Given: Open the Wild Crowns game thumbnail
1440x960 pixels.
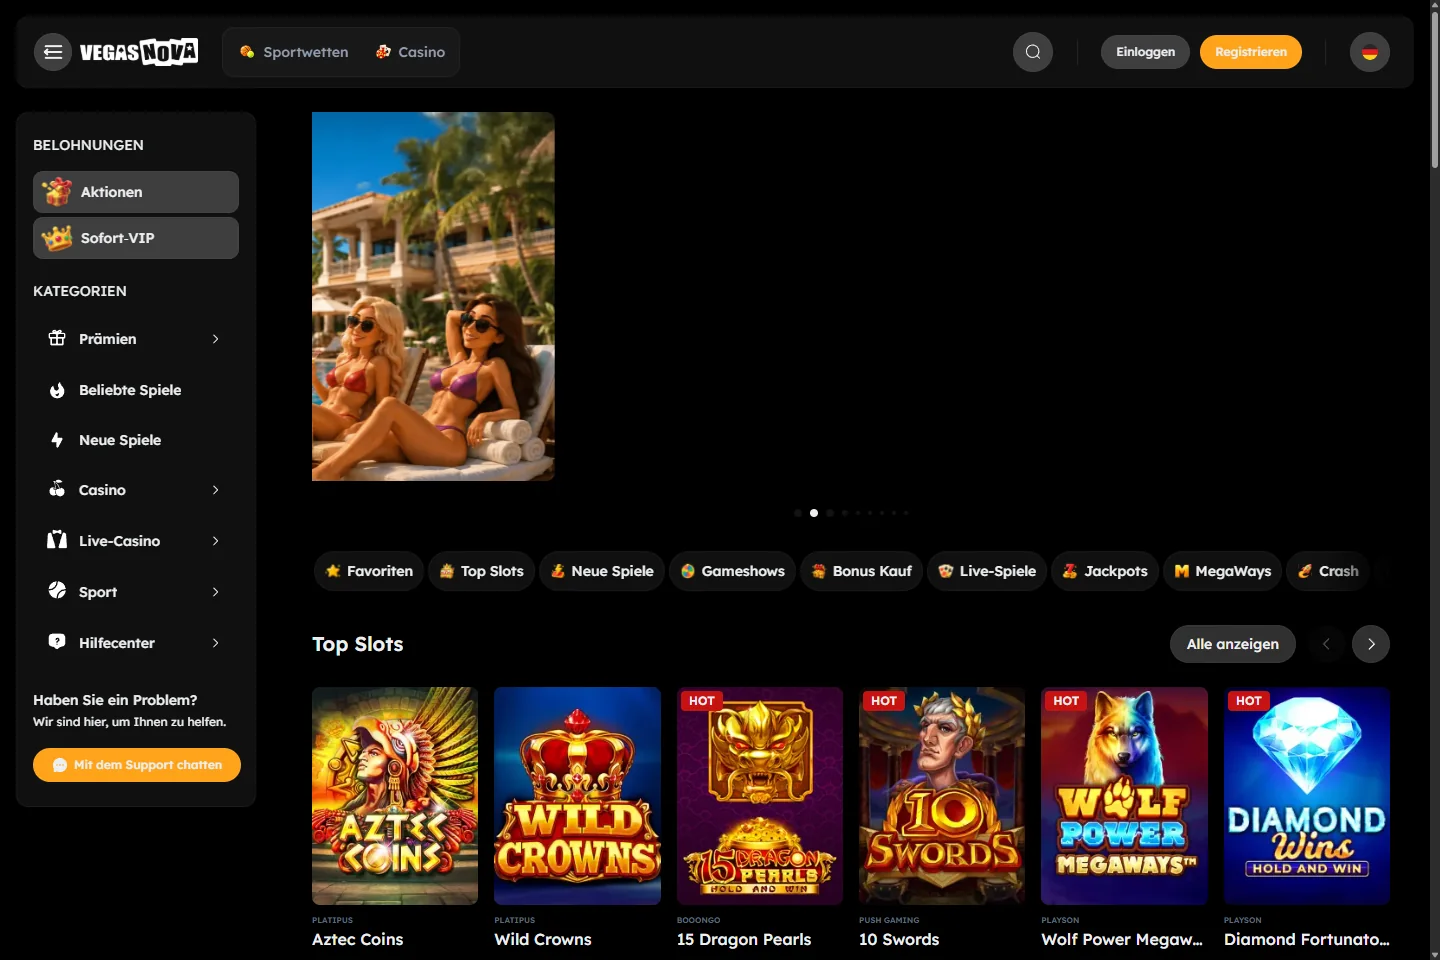Looking at the screenshot, I should click(577, 796).
